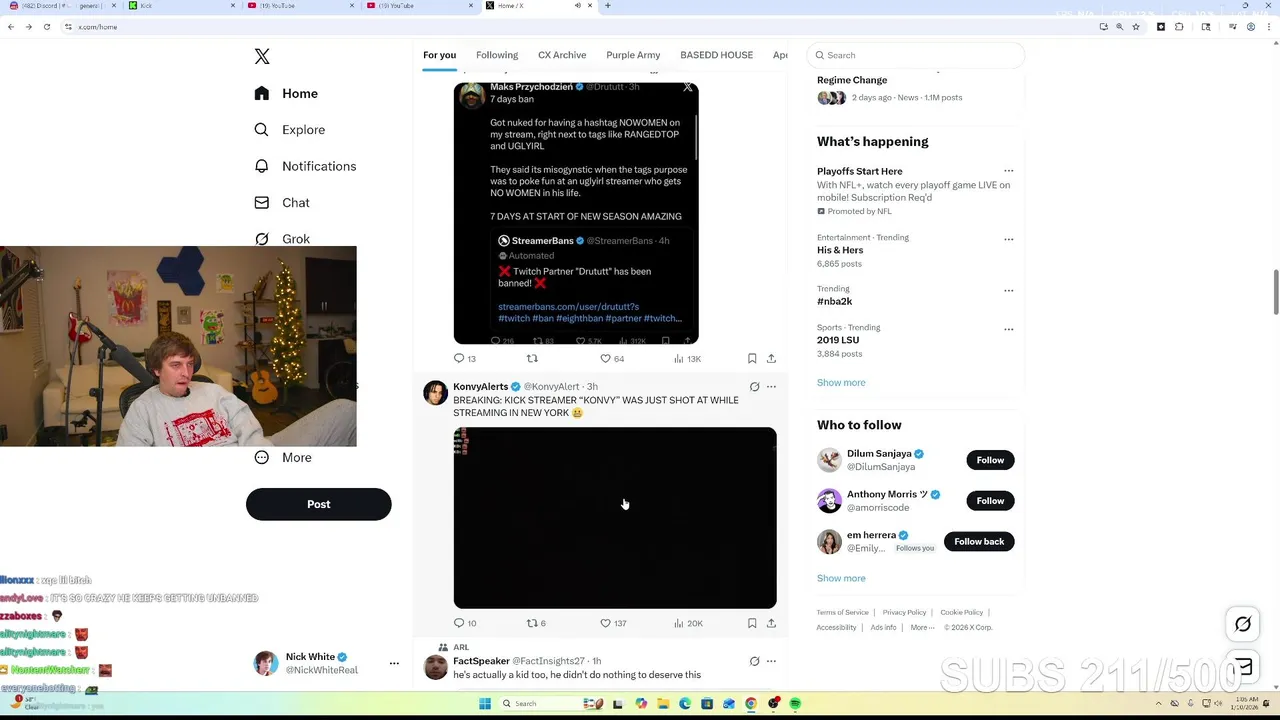Image resolution: width=1280 pixels, height=720 pixels.
Task: Click the x.com/home address bar
Action: (580, 27)
